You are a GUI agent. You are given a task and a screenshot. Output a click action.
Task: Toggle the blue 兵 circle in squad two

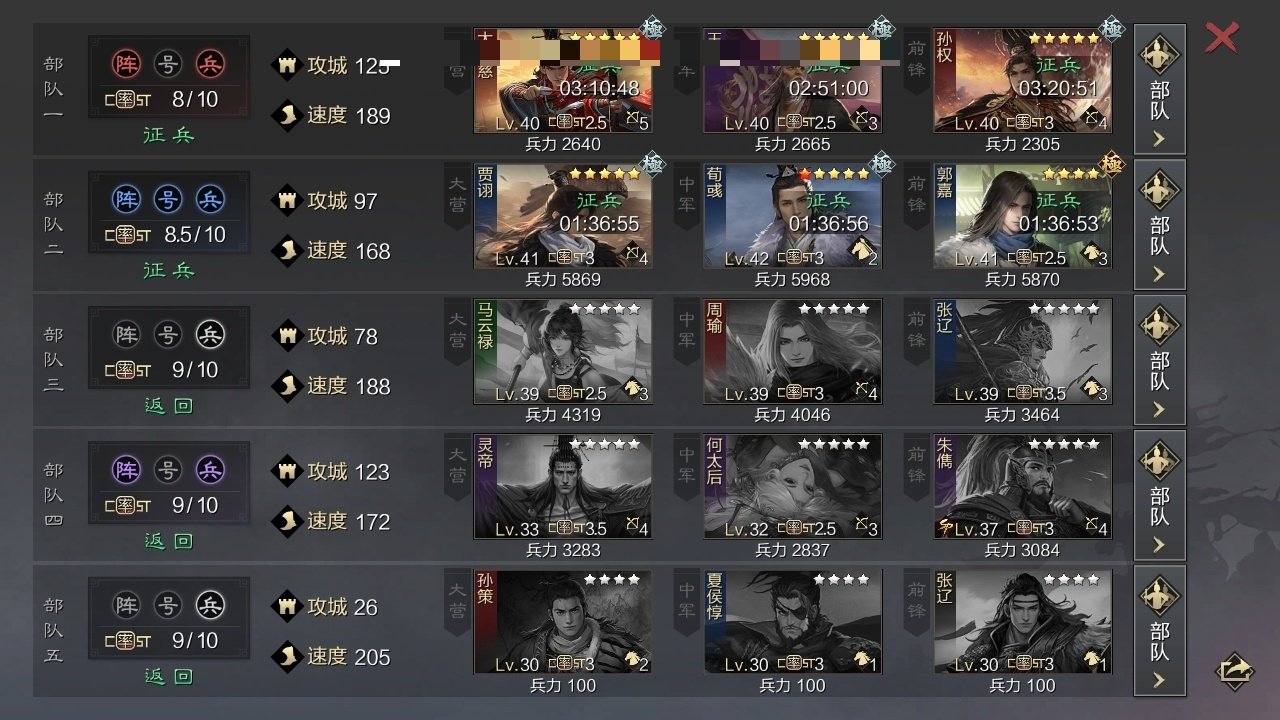(210, 199)
